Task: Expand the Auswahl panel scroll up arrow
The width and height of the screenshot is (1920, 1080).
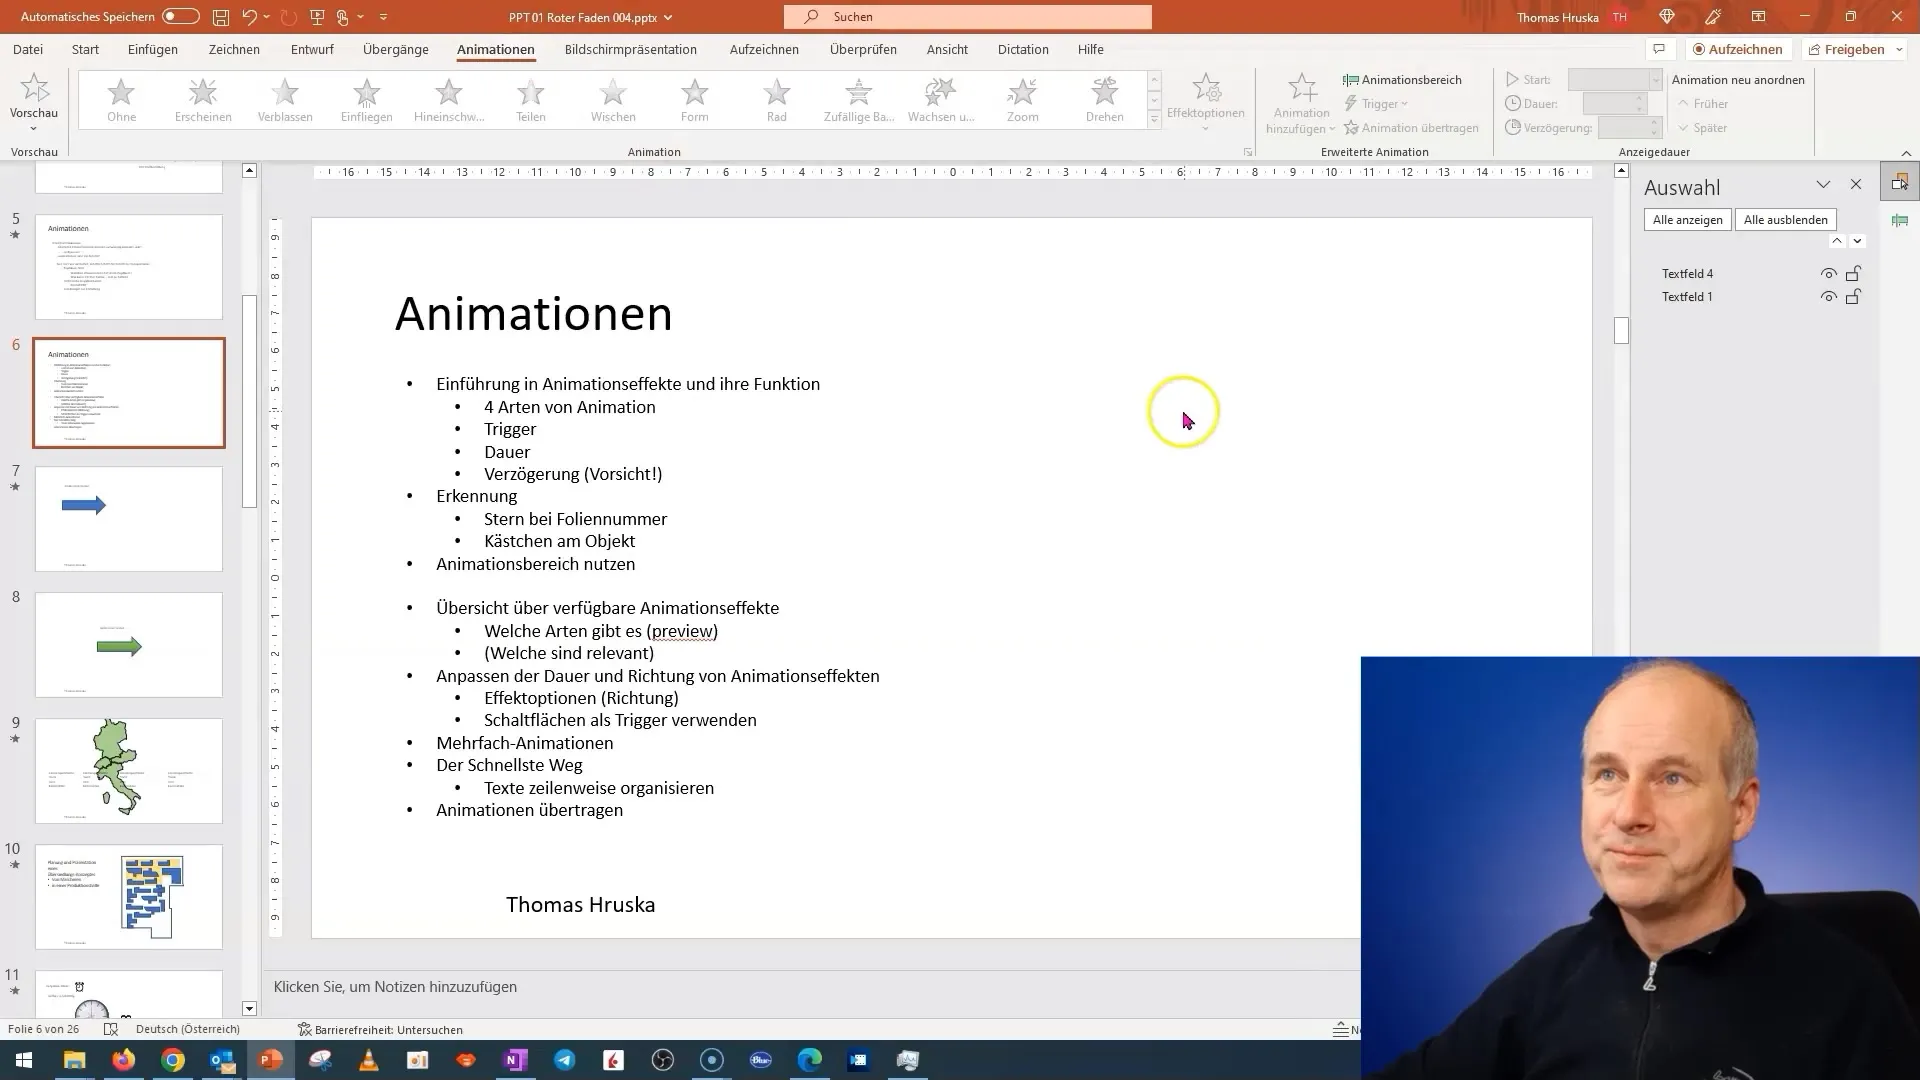Action: pyautogui.click(x=1837, y=241)
